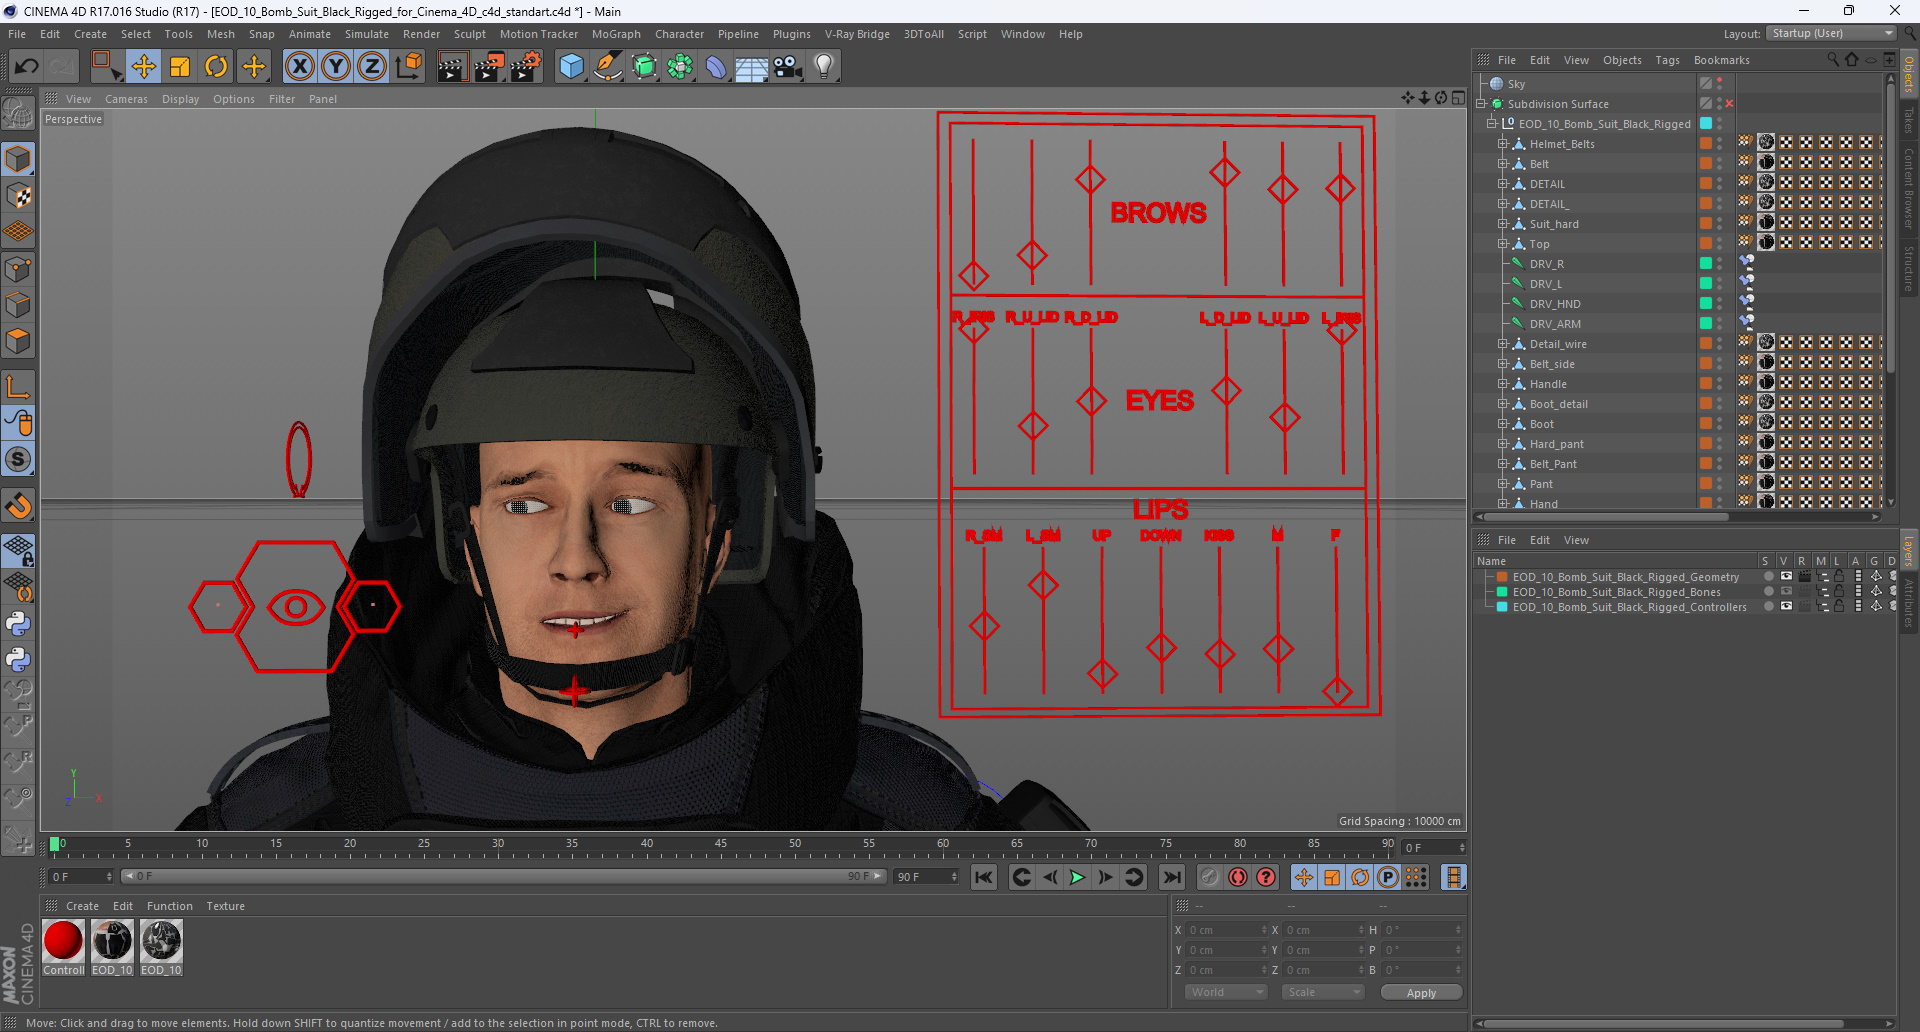The image size is (1920, 1032).
Task: Open the World coordinate dropdown
Action: 1226,992
